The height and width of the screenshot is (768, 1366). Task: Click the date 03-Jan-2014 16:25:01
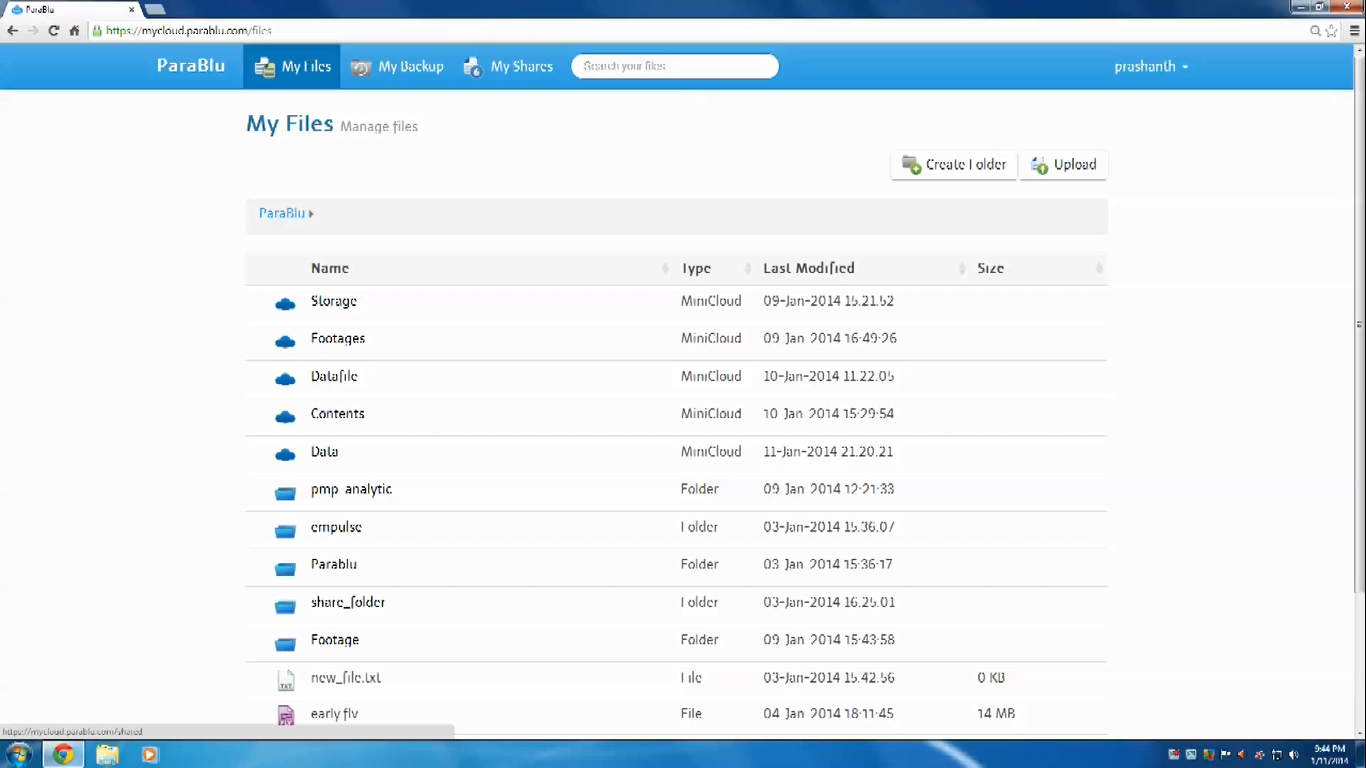tap(829, 602)
